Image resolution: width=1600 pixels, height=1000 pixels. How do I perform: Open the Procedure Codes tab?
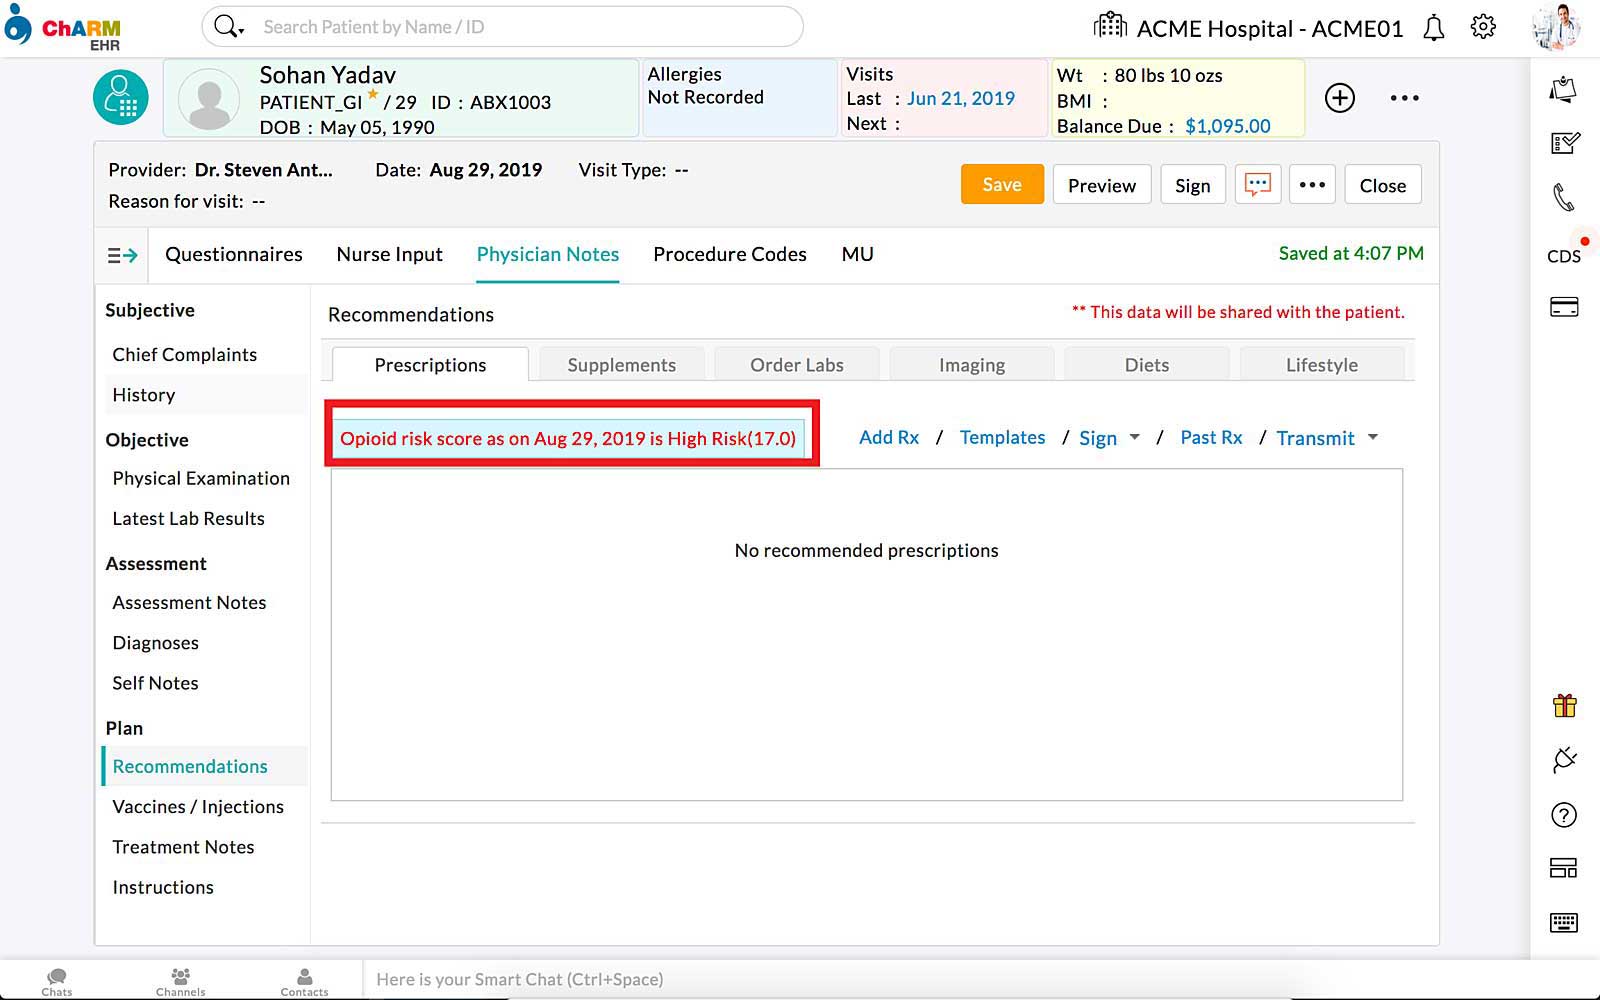(x=729, y=254)
